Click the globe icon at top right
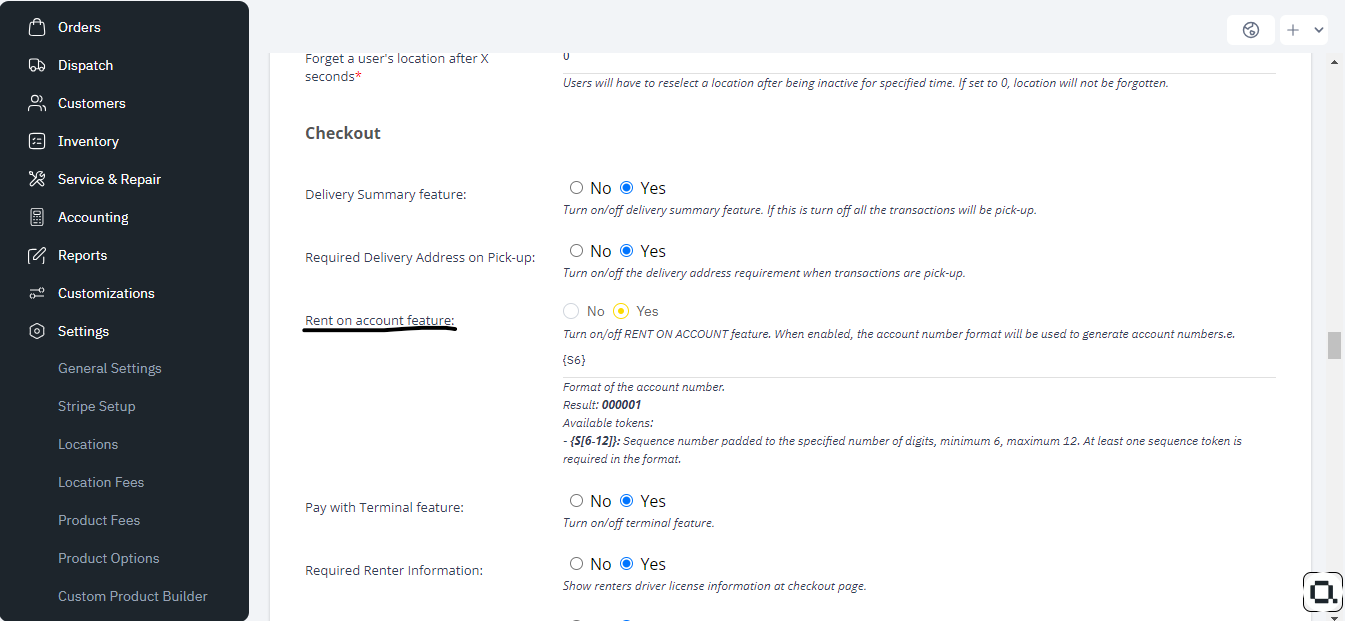This screenshot has width=1345, height=621. tap(1250, 29)
